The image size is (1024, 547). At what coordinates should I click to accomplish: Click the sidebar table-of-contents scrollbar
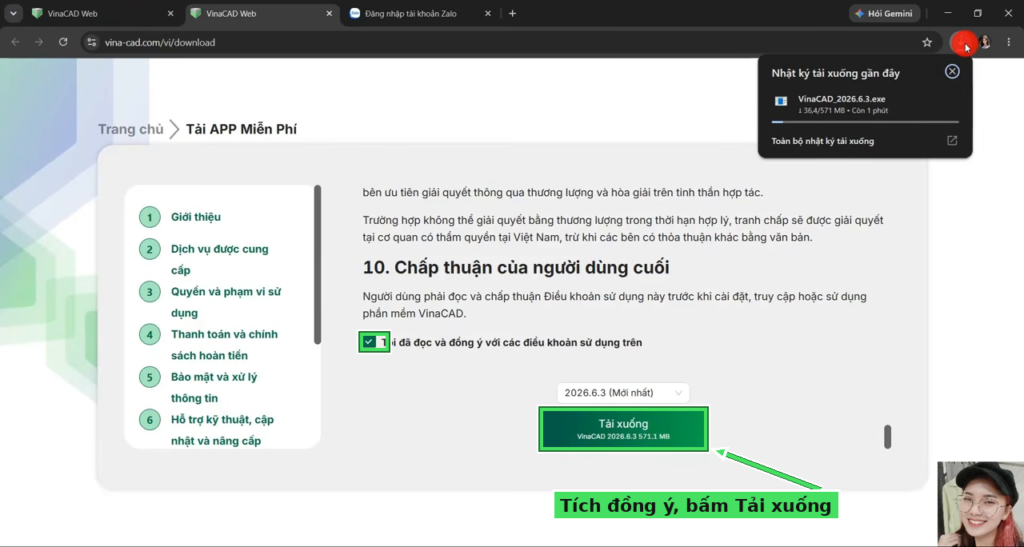[x=317, y=264]
